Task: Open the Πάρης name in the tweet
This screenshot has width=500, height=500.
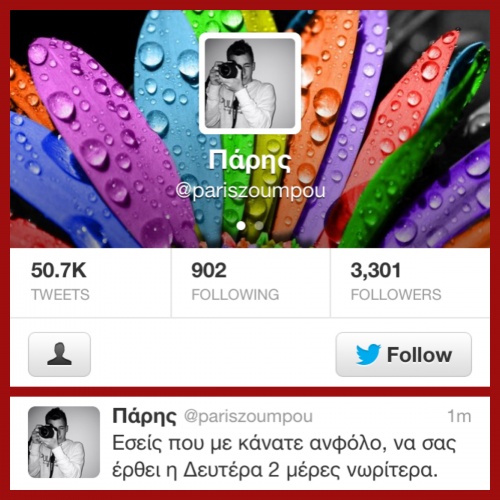Action: coord(144,416)
